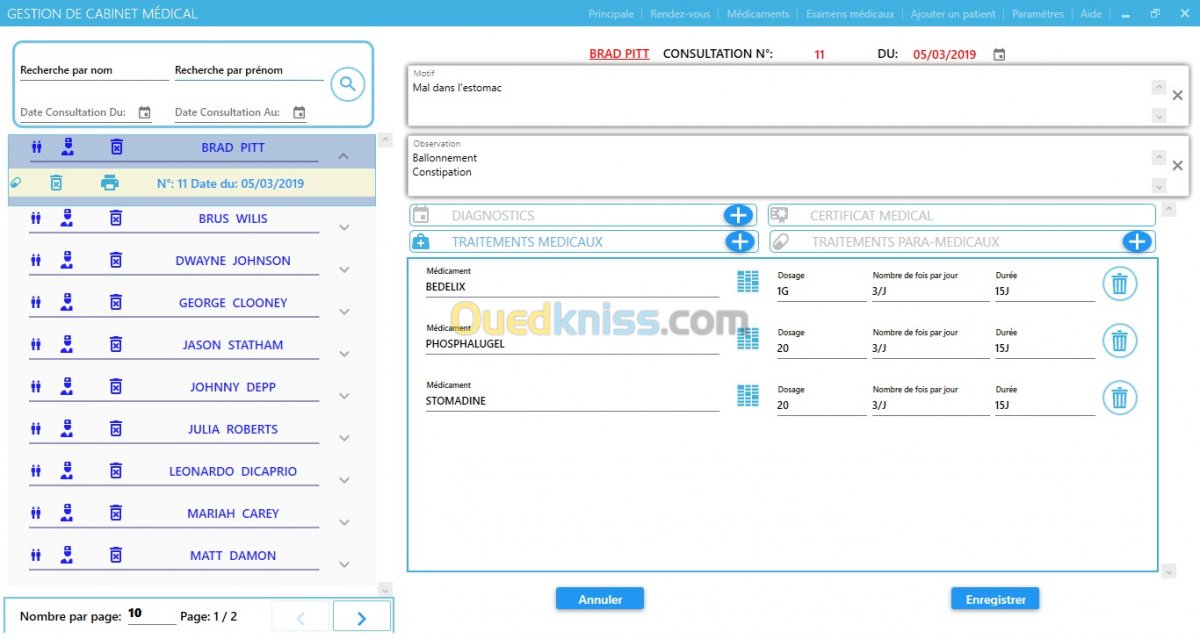Viewport: 1200px width, 639px height.
Task: Add a new diagnostic with plus button
Action: [x=740, y=214]
